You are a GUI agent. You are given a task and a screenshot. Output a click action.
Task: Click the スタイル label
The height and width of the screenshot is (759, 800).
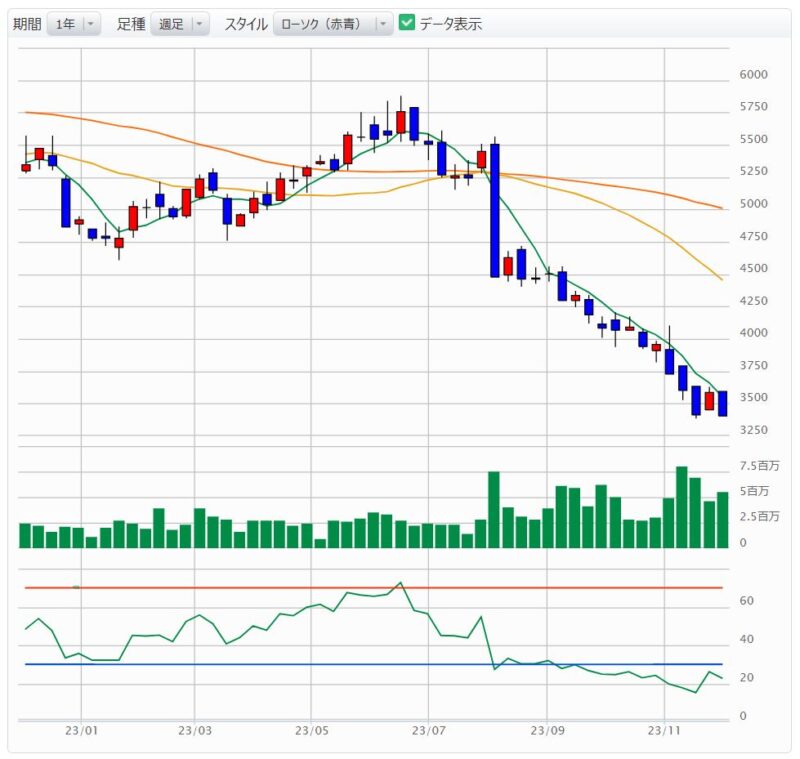click(246, 24)
